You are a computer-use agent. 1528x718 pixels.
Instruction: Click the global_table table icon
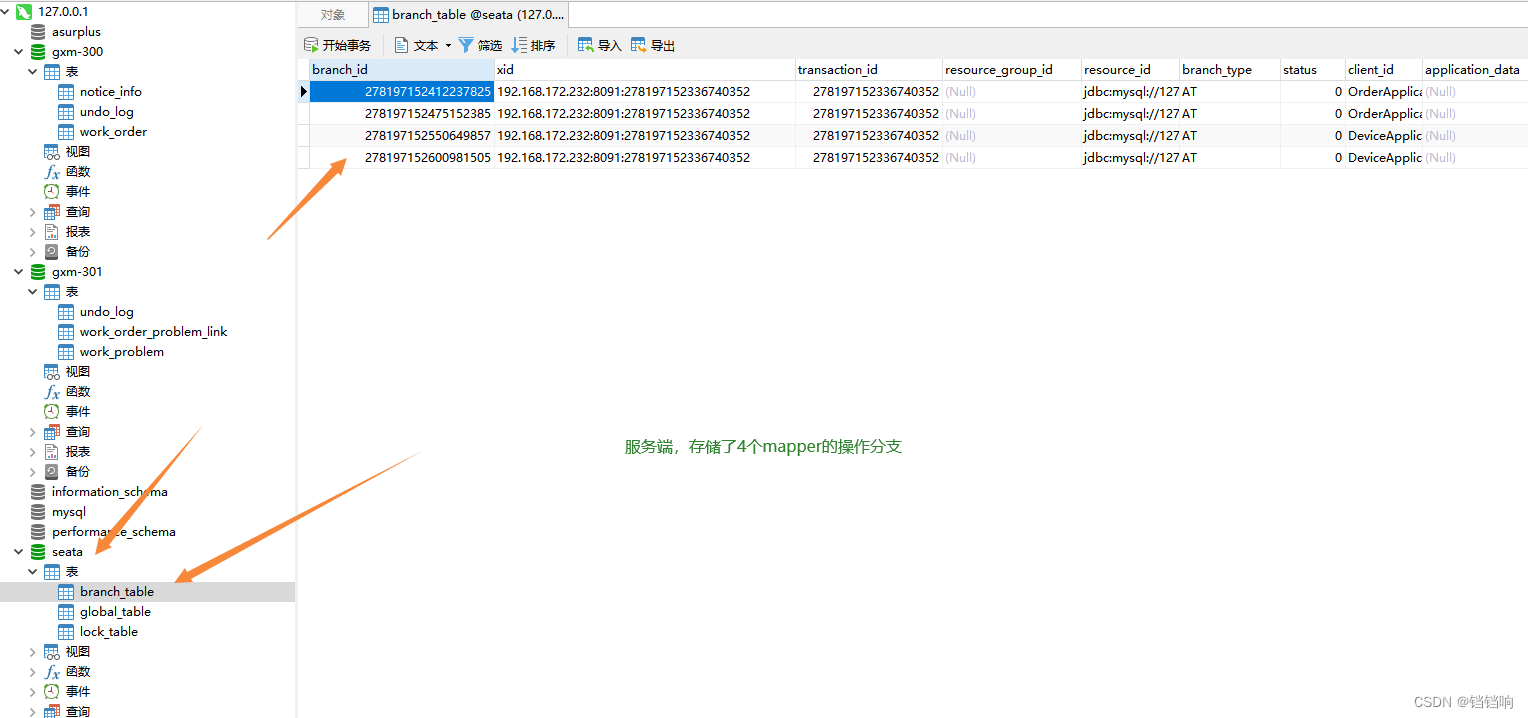(66, 612)
